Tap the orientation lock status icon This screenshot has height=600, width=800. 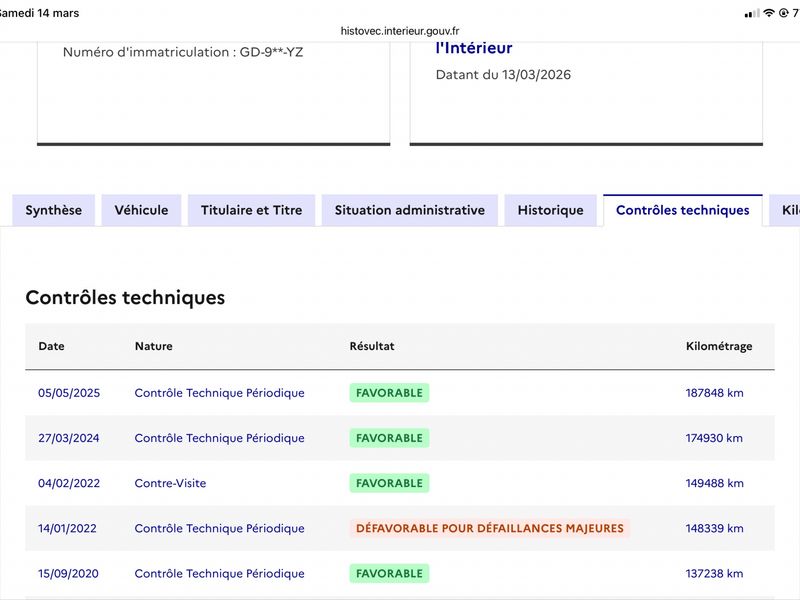(x=783, y=13)
